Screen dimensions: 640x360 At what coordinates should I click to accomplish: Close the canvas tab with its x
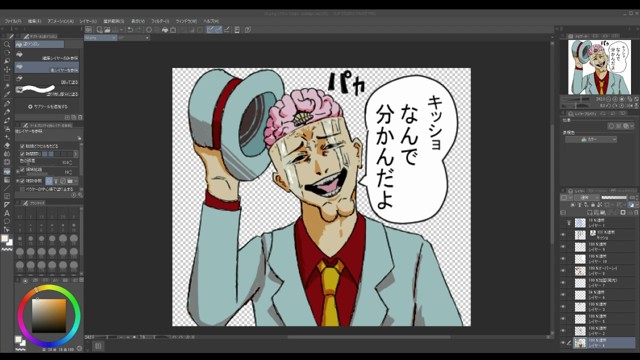click(x=114, y=38)
